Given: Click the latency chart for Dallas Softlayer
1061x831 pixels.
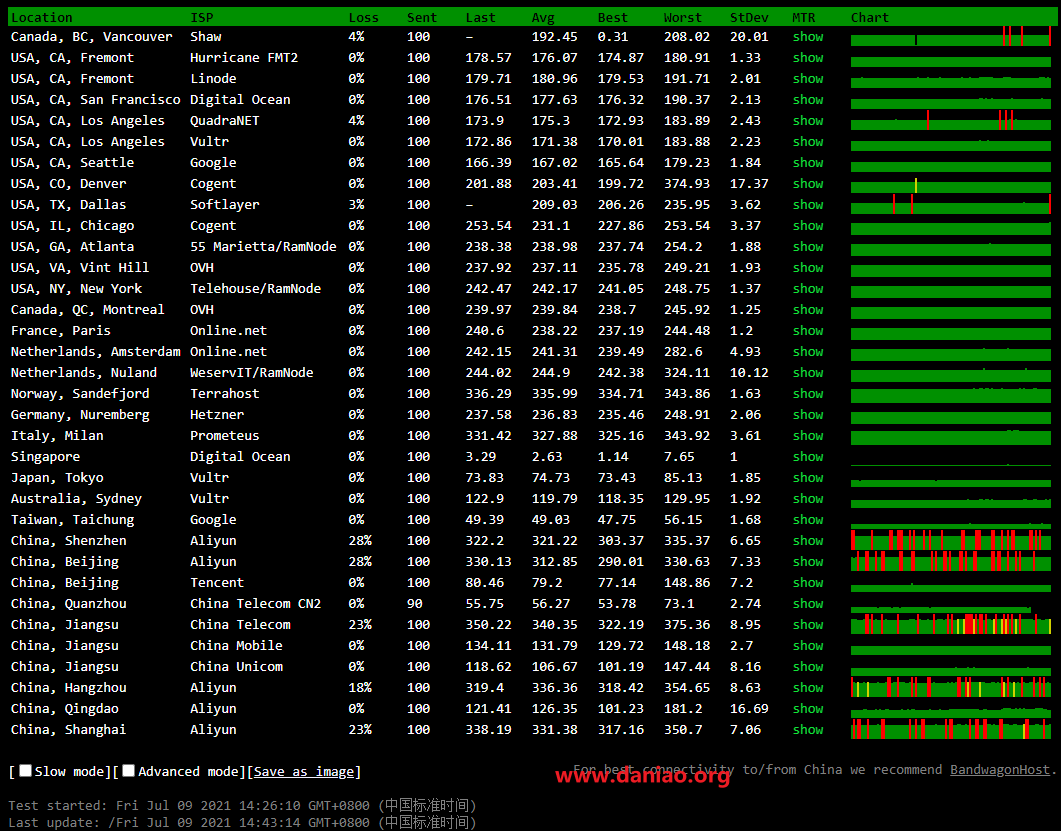Looking at the screenshot, I should (950, 204).
